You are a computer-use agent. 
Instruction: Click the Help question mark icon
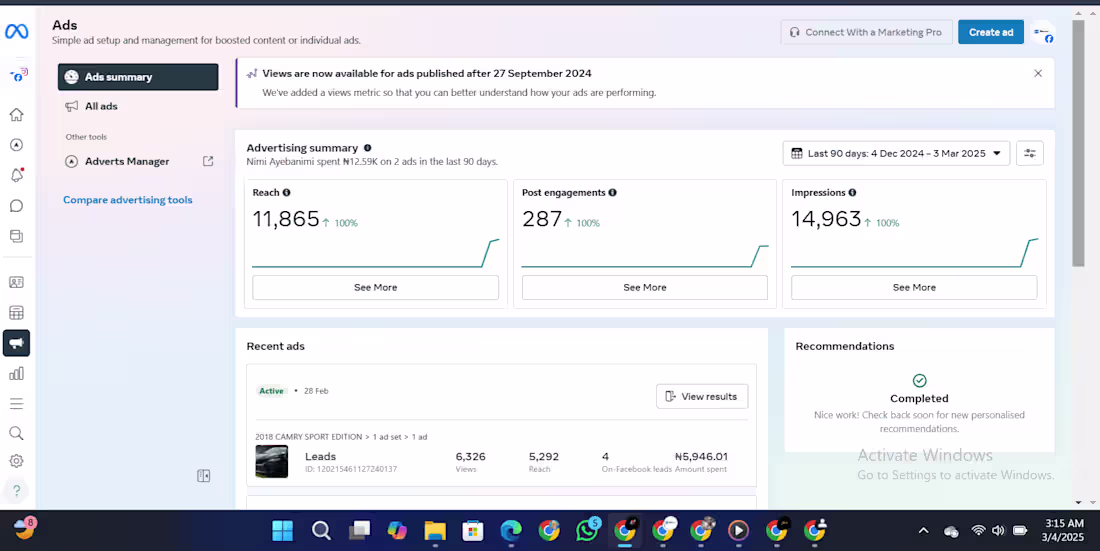point(16,491)
